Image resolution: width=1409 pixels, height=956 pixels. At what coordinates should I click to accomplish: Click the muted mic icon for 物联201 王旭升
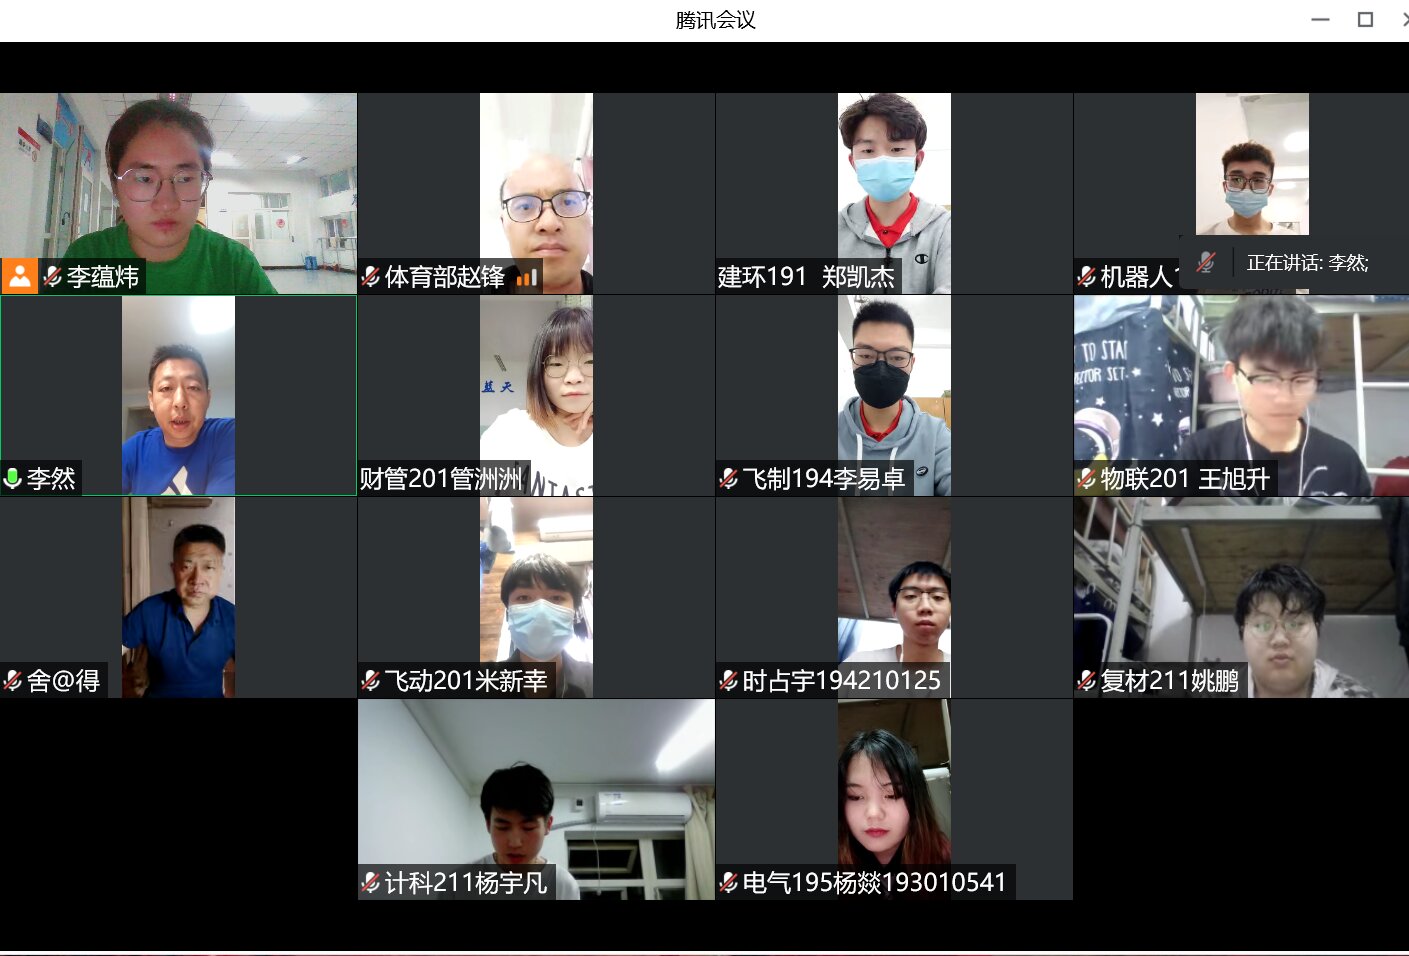point(1087,479)
